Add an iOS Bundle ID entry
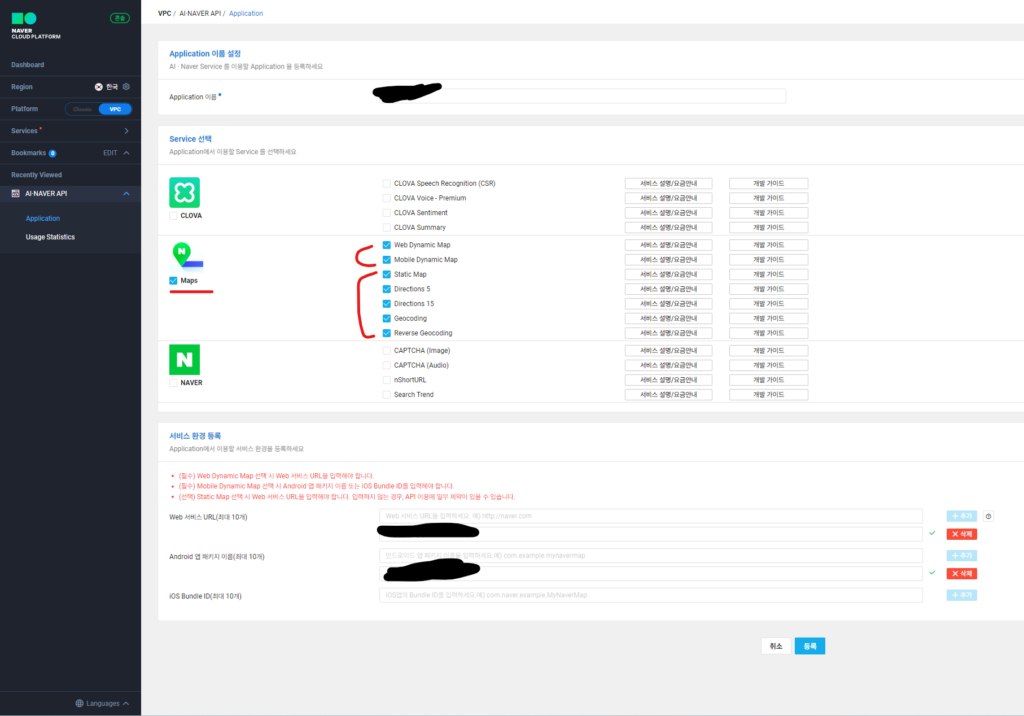The width and height of the screenshot is (1024, 716). click(x=961, y=595)
